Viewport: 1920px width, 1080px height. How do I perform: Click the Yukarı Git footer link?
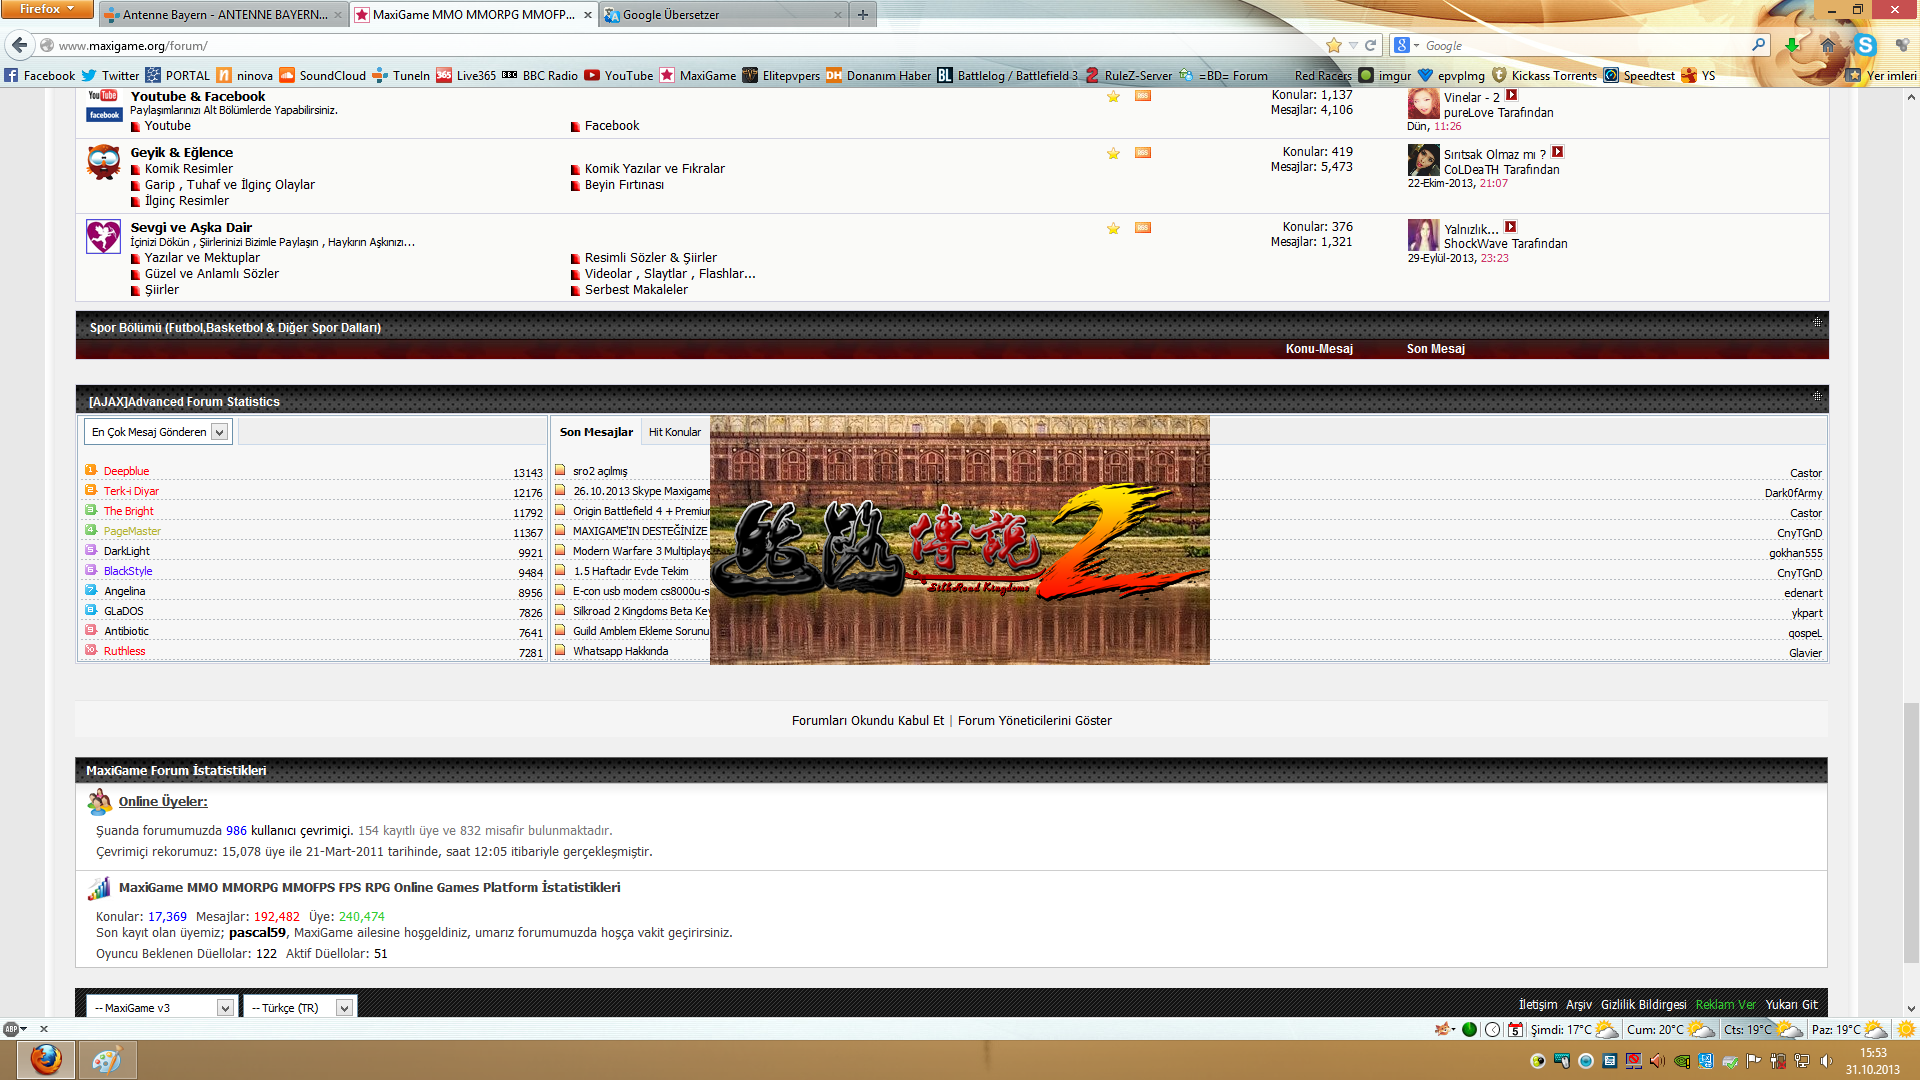click(x=1791, y=1005)
